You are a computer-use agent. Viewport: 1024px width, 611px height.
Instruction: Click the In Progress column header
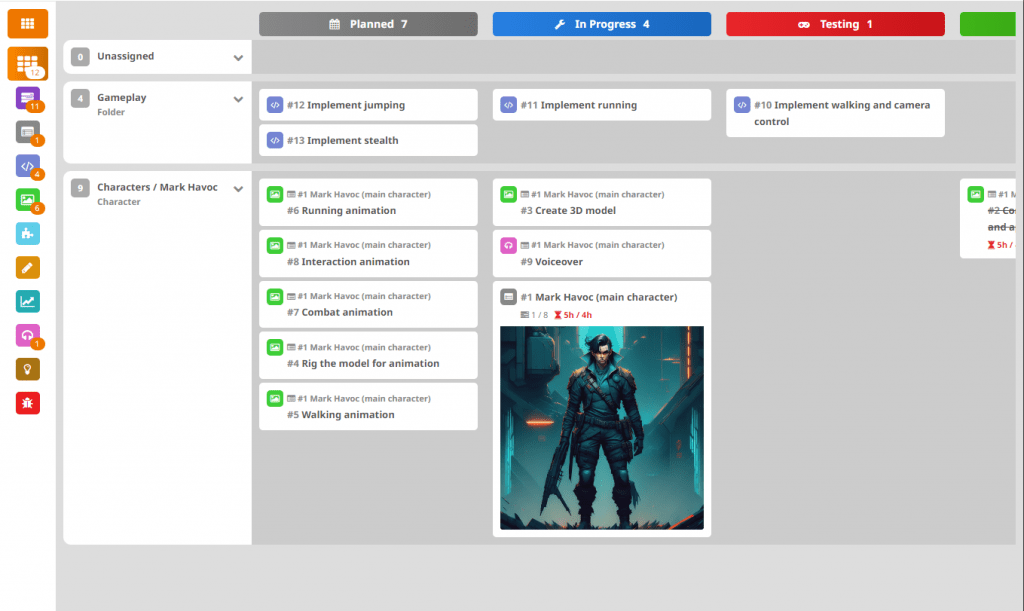601,24
